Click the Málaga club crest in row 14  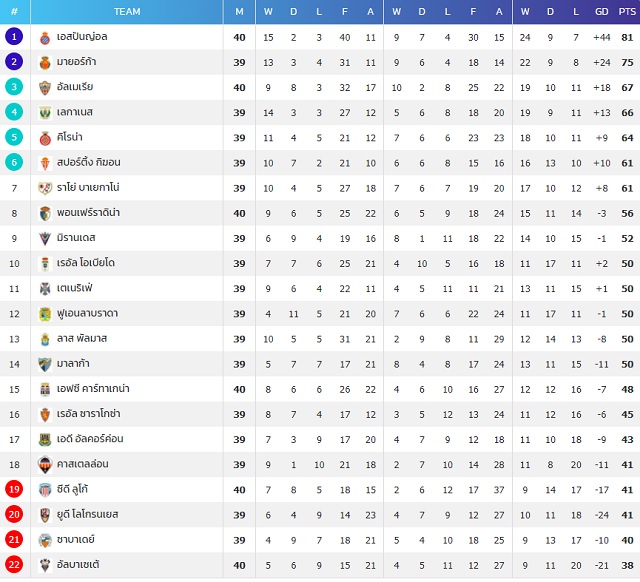[45, 364]
